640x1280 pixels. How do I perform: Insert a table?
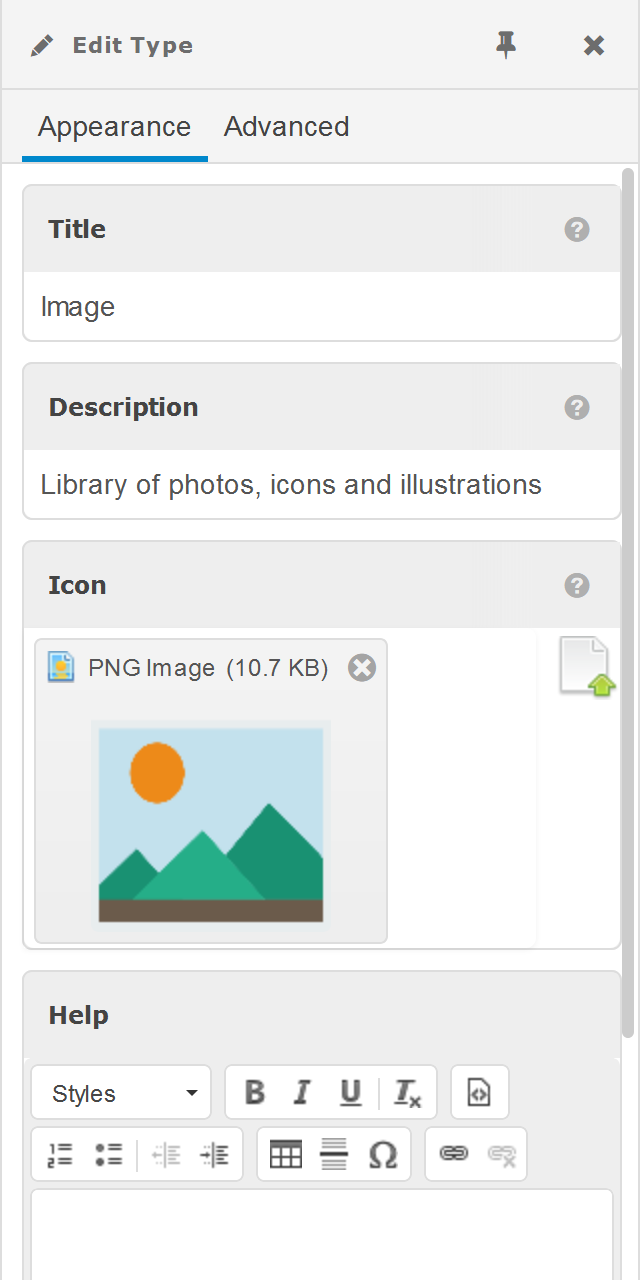coord(286,1155)
